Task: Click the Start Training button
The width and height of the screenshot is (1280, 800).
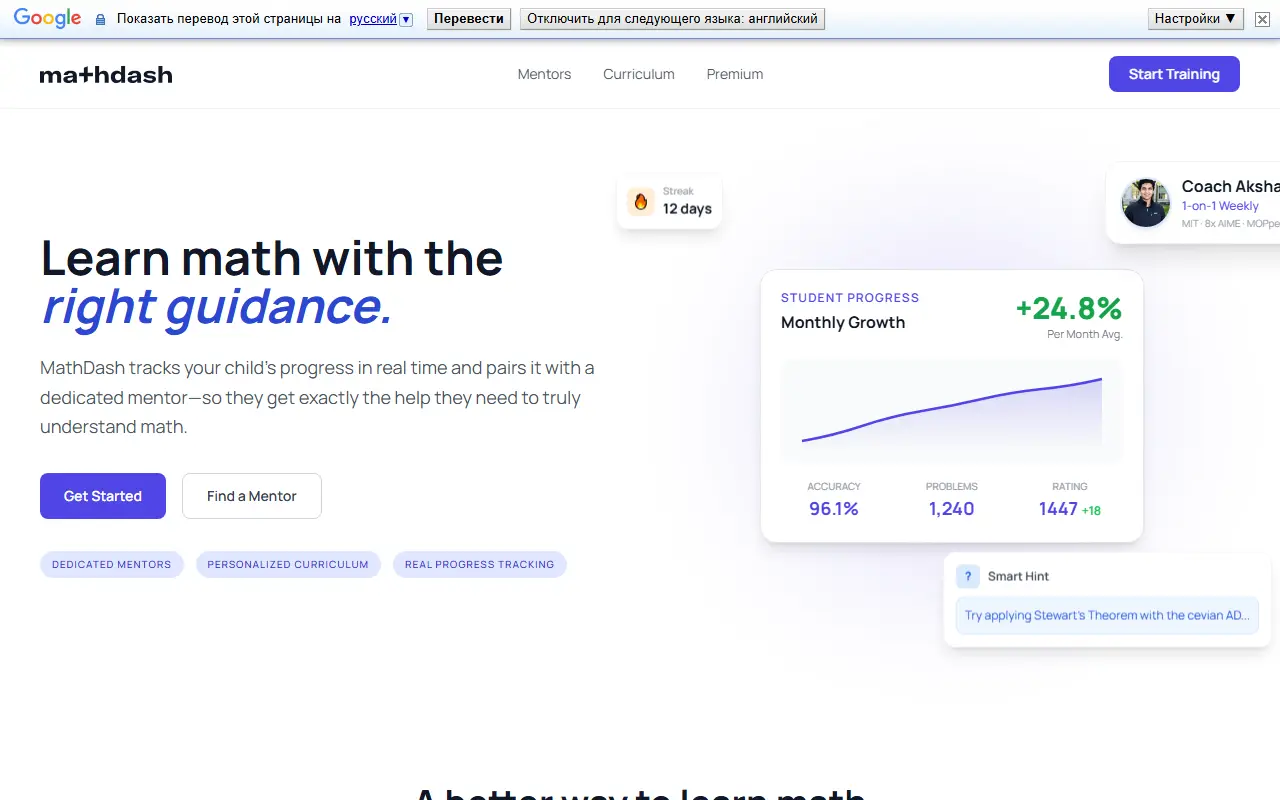Action: (x=1174, y=74)
